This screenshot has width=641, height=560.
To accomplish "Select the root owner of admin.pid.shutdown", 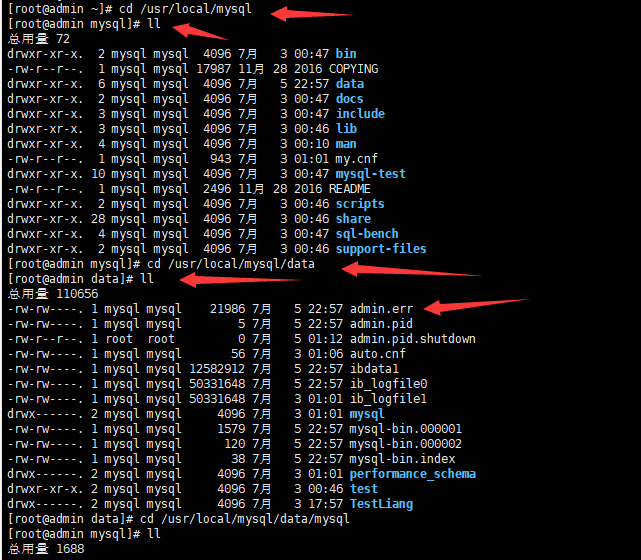I will tap(119, 339).
